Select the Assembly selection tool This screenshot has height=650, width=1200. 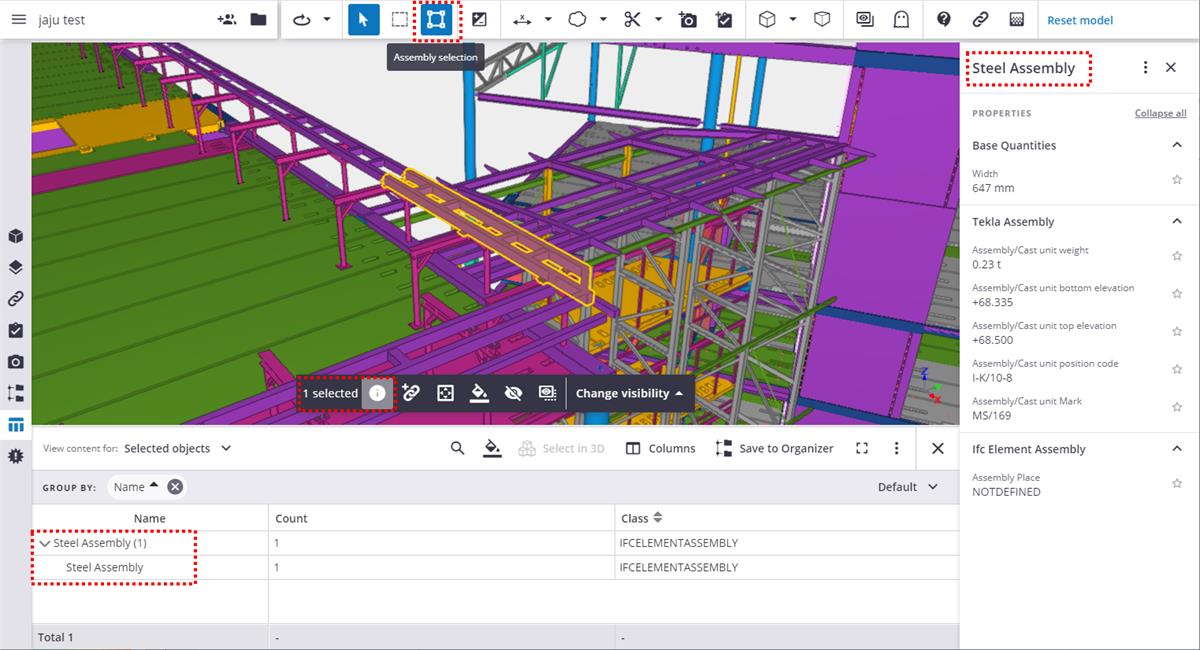click(x=437, y=19)
